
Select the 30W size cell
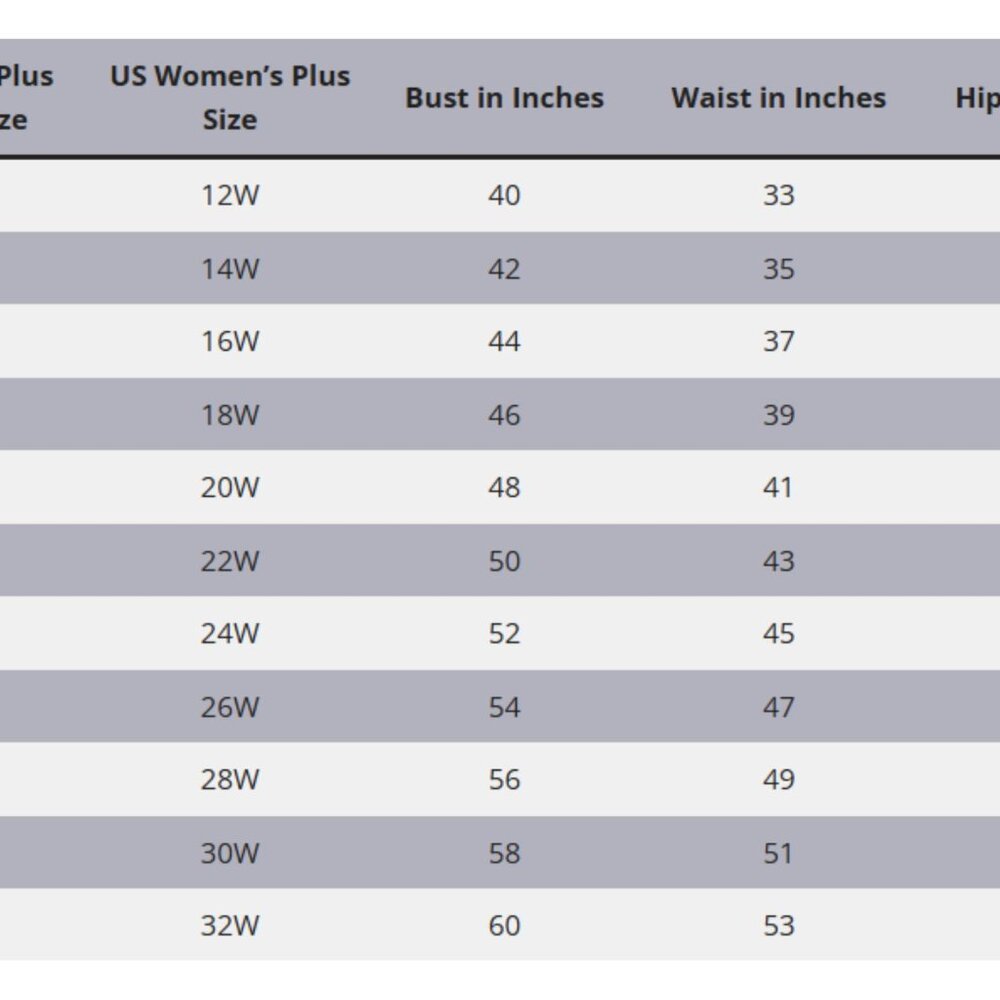(230, 853)
